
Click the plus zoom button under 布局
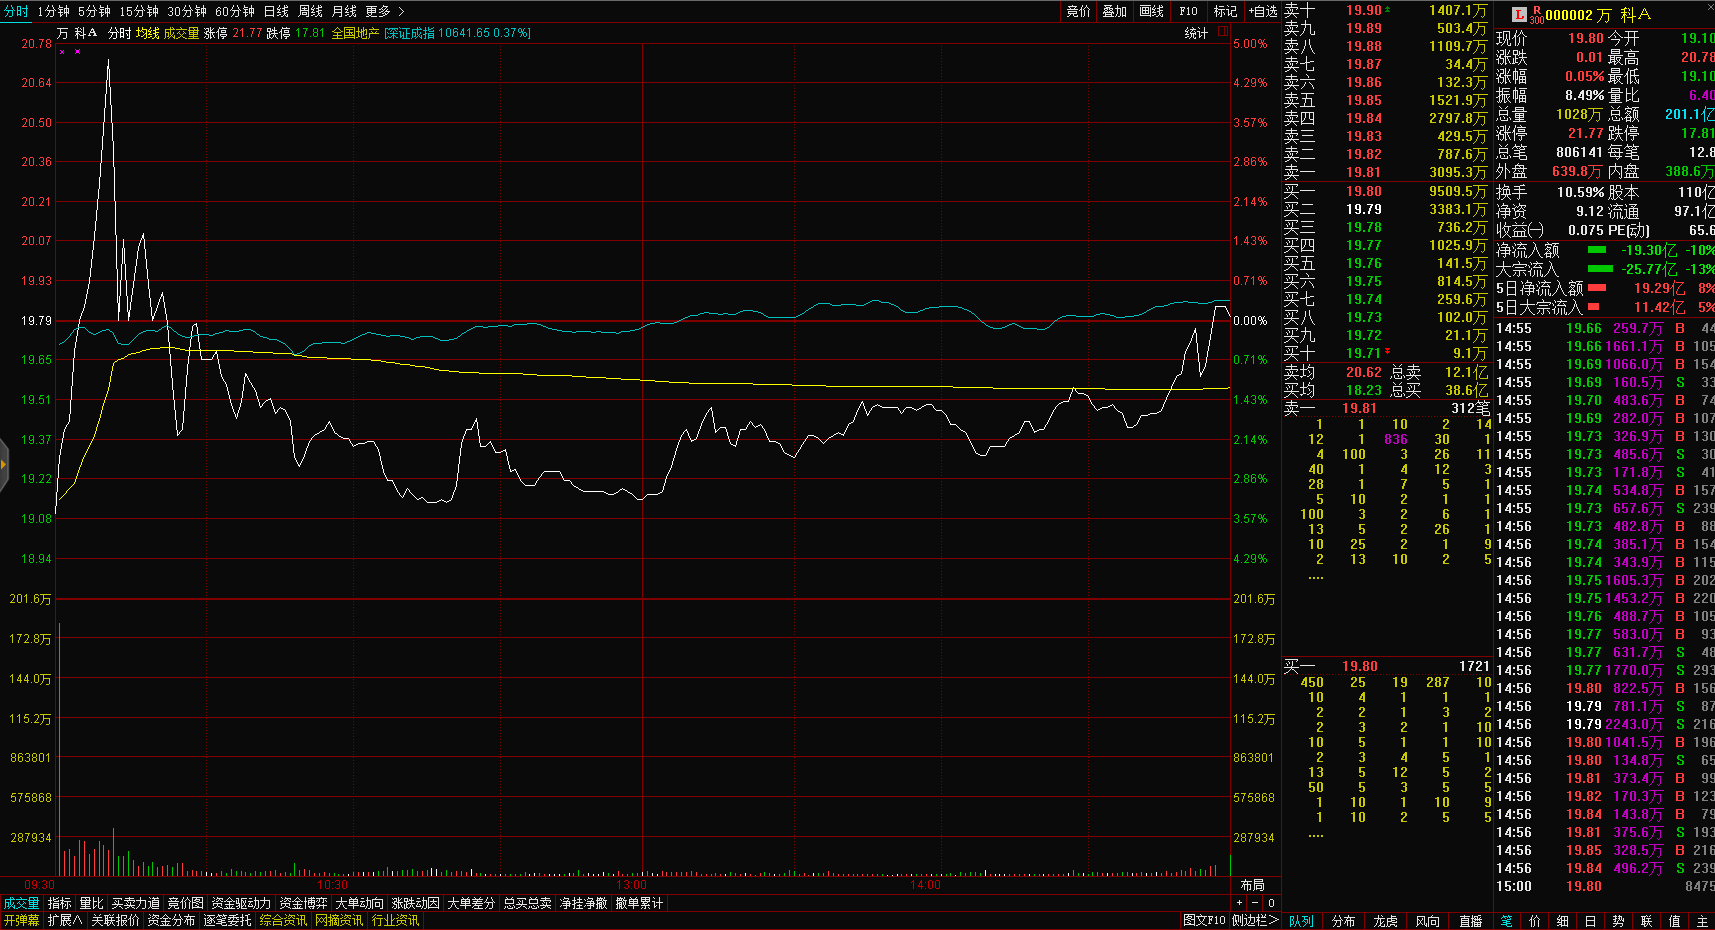click(x=1239, y=903)
